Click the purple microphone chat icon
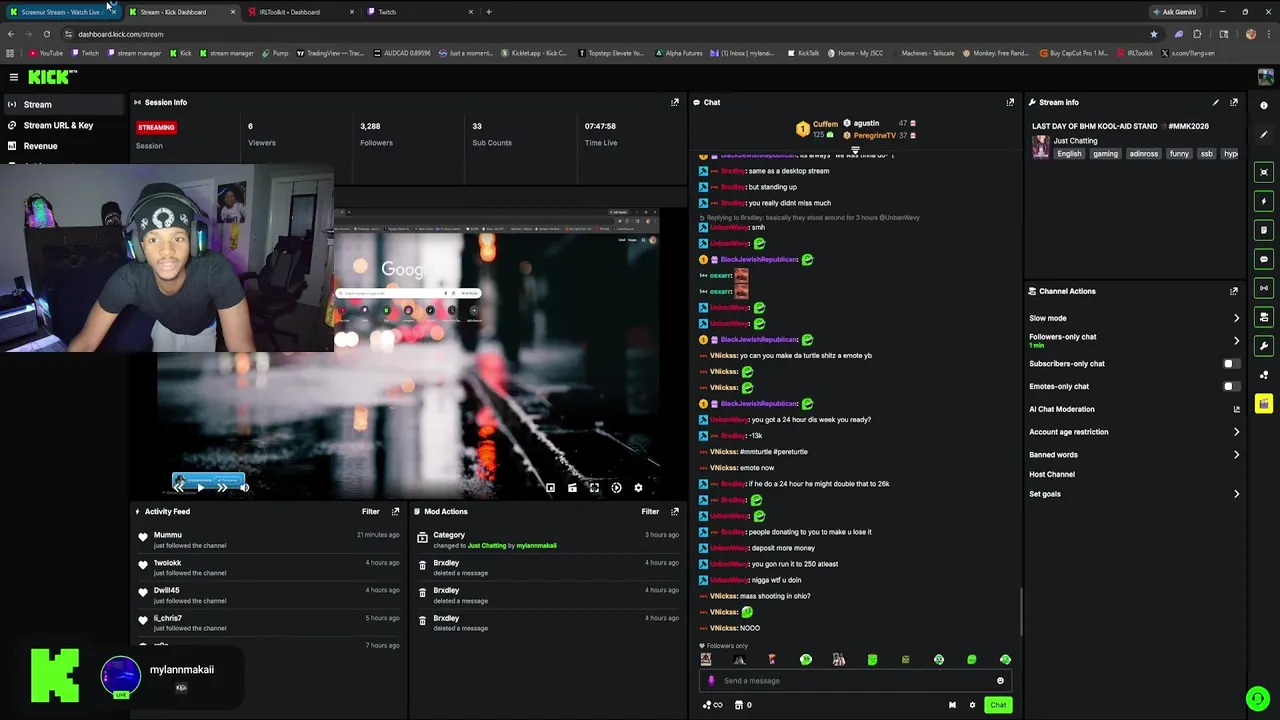Screen dimensions: 1280x720 (x=711, y=681)
